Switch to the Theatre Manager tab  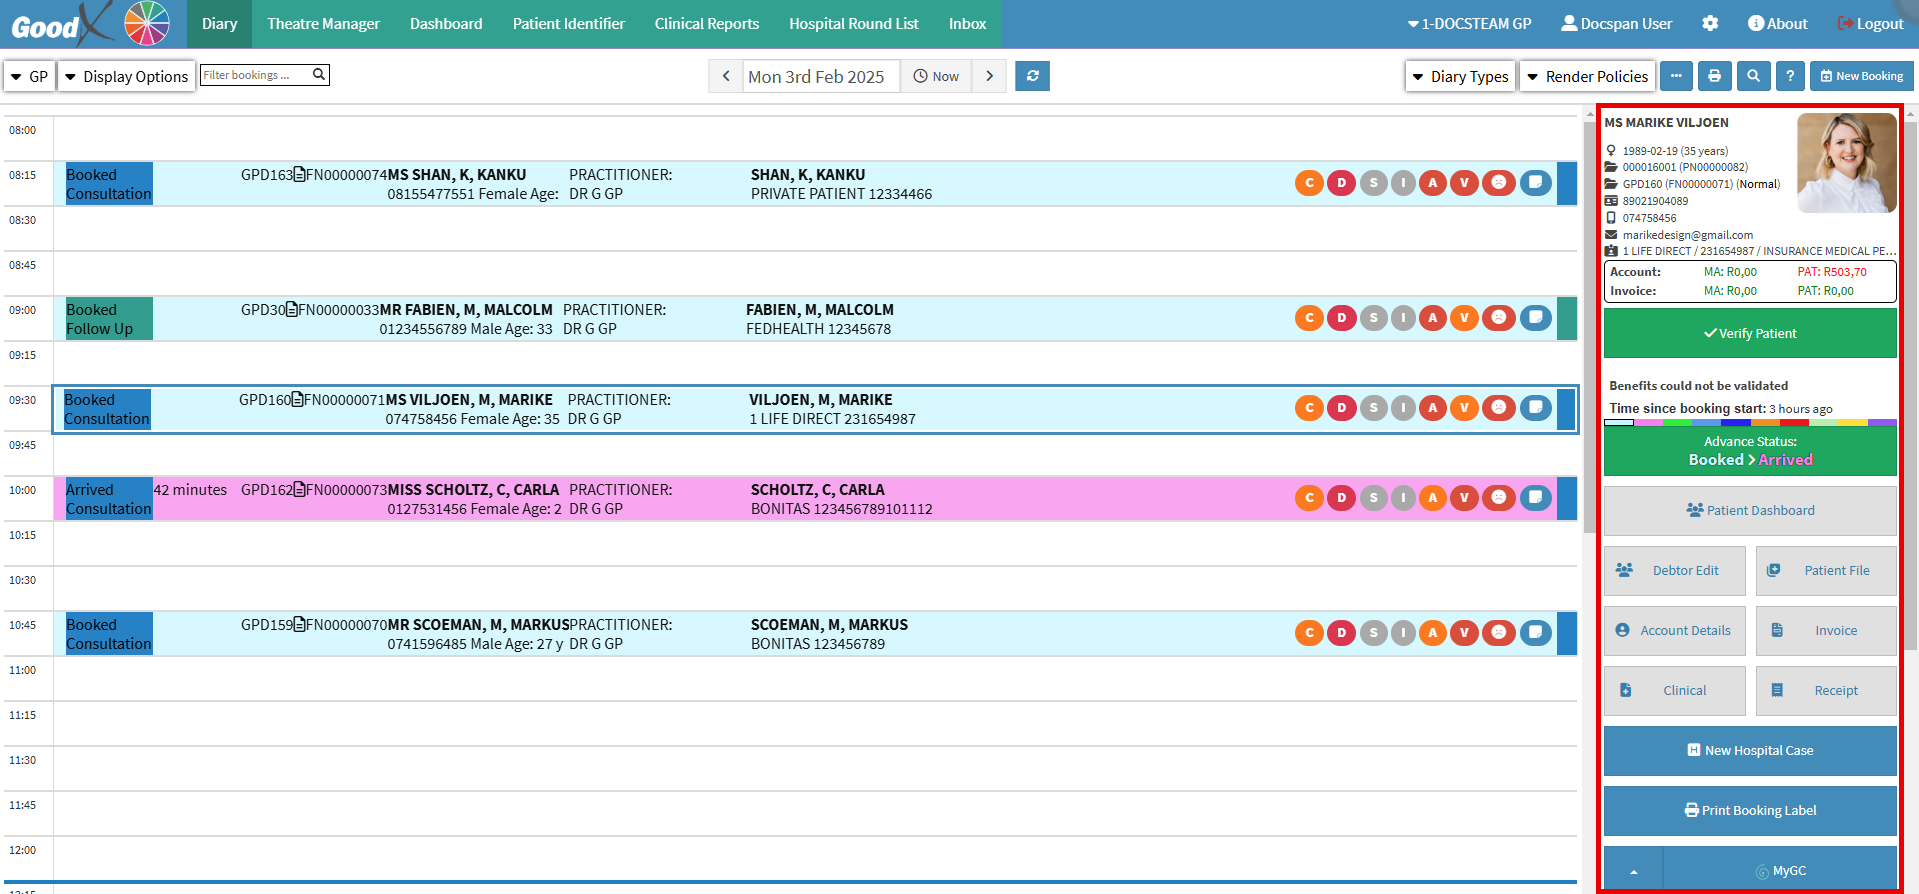click(323, 24)
